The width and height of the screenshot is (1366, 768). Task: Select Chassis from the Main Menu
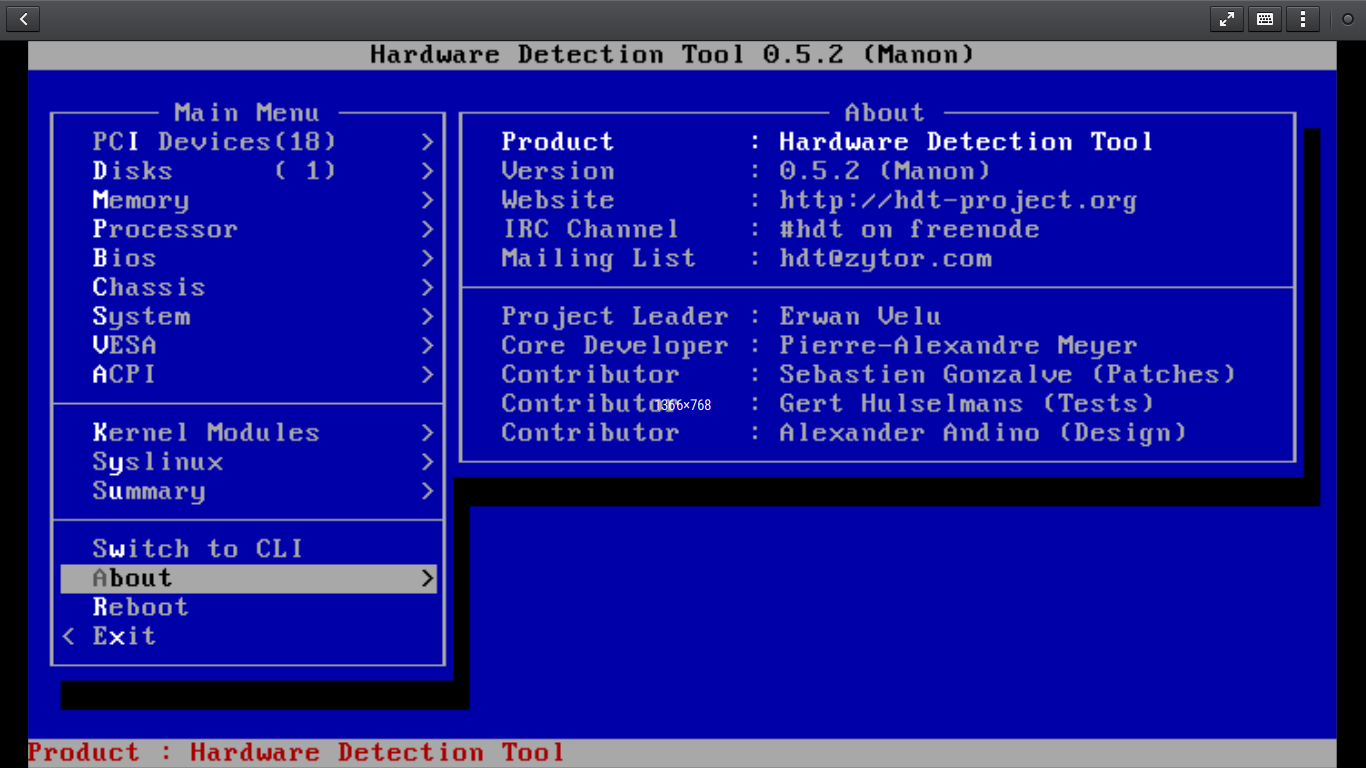coord(149,287)
